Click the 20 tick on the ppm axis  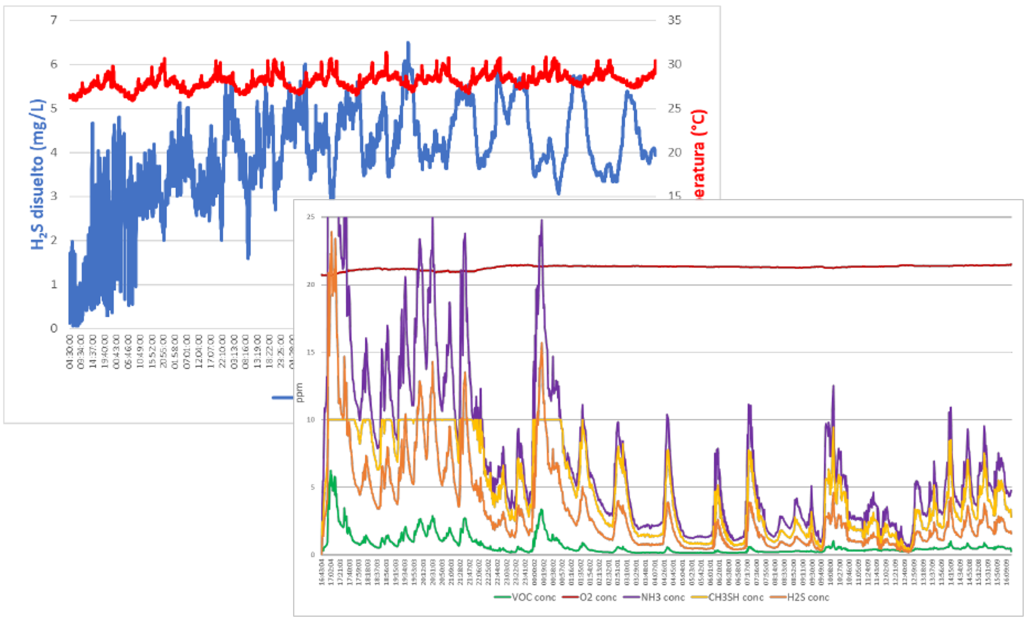point(313,285)
